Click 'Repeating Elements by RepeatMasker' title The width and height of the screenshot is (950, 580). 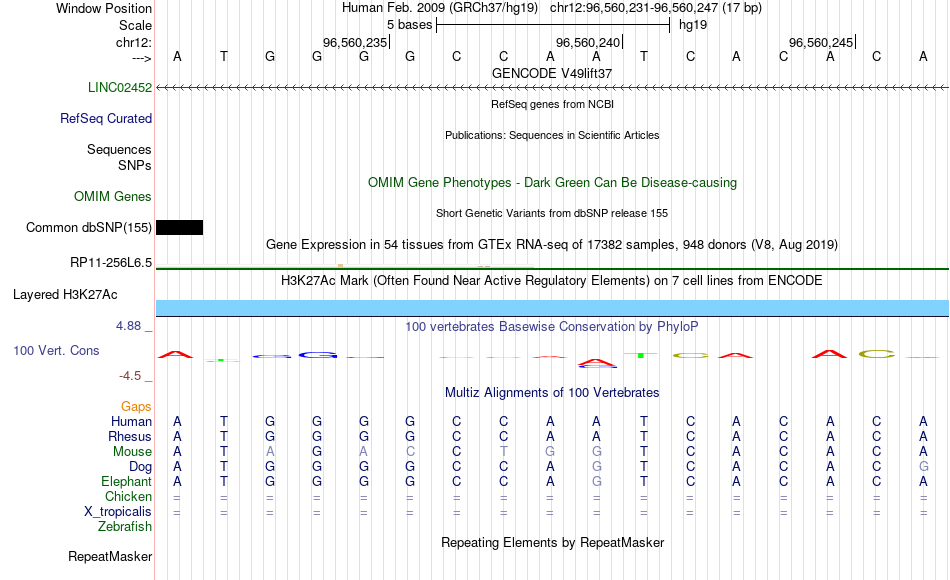point(552,542)
